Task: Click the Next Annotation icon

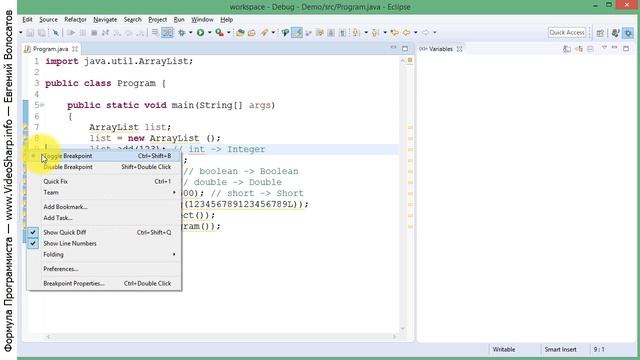Action: point(356,33)
